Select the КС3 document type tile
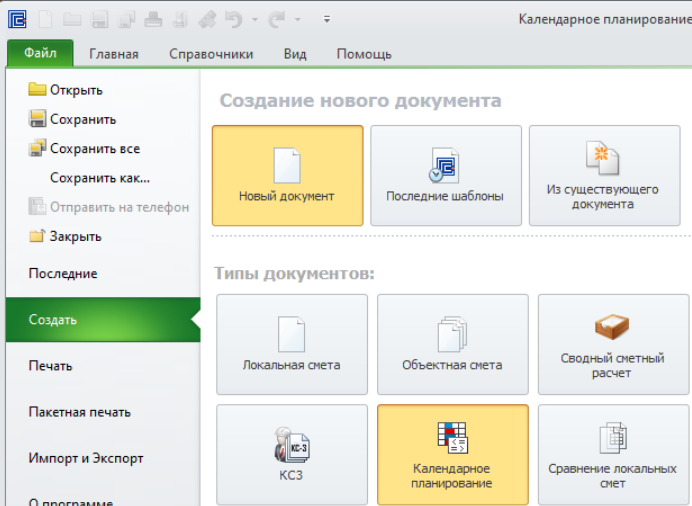The height and width of the screenshot is (506, 692). pos(292,455)
